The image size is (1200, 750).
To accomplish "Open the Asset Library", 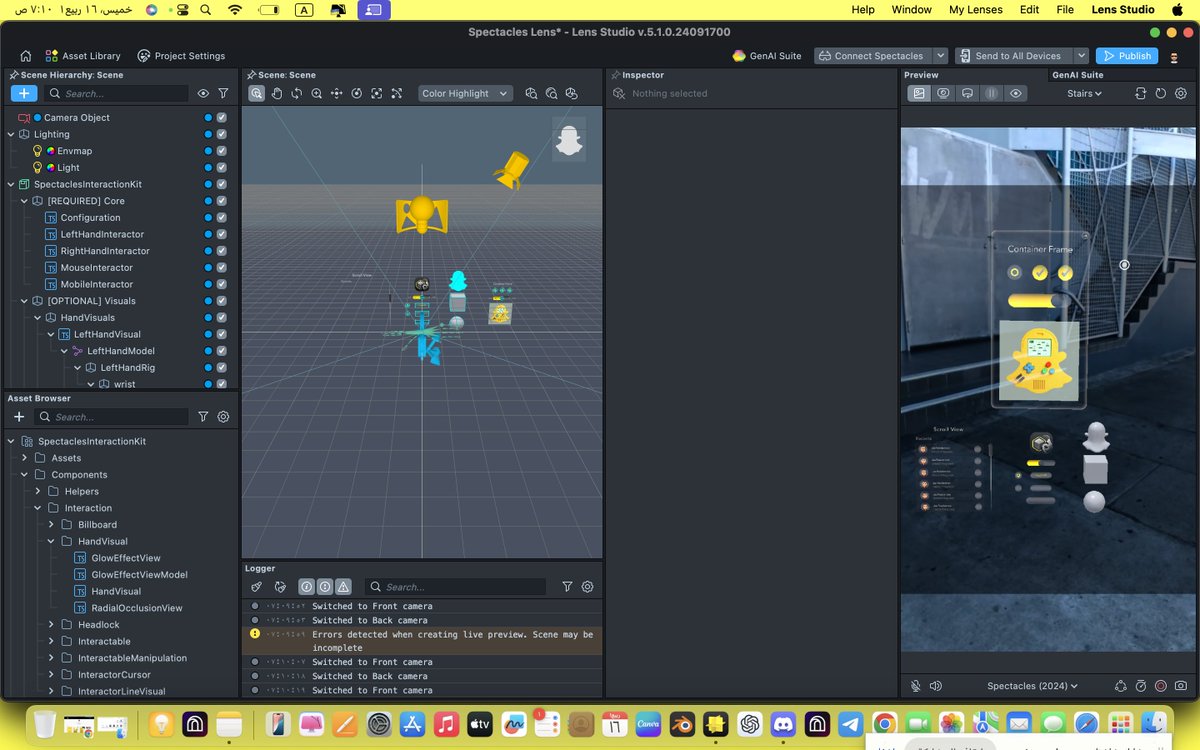I will tap(82, 56).
